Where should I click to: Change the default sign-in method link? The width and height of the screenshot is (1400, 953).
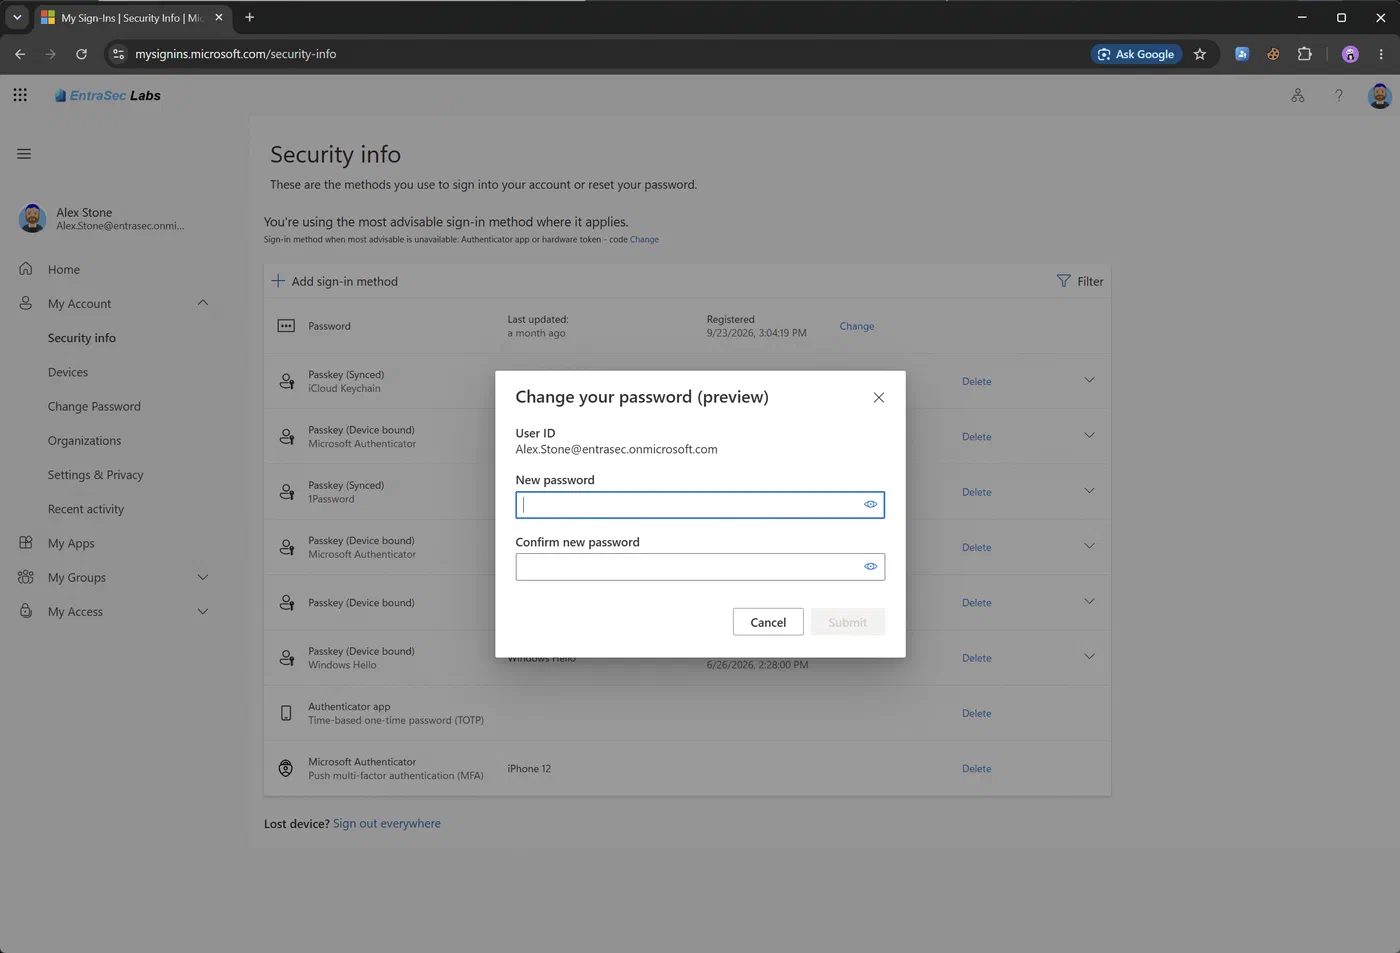(644, 240)
